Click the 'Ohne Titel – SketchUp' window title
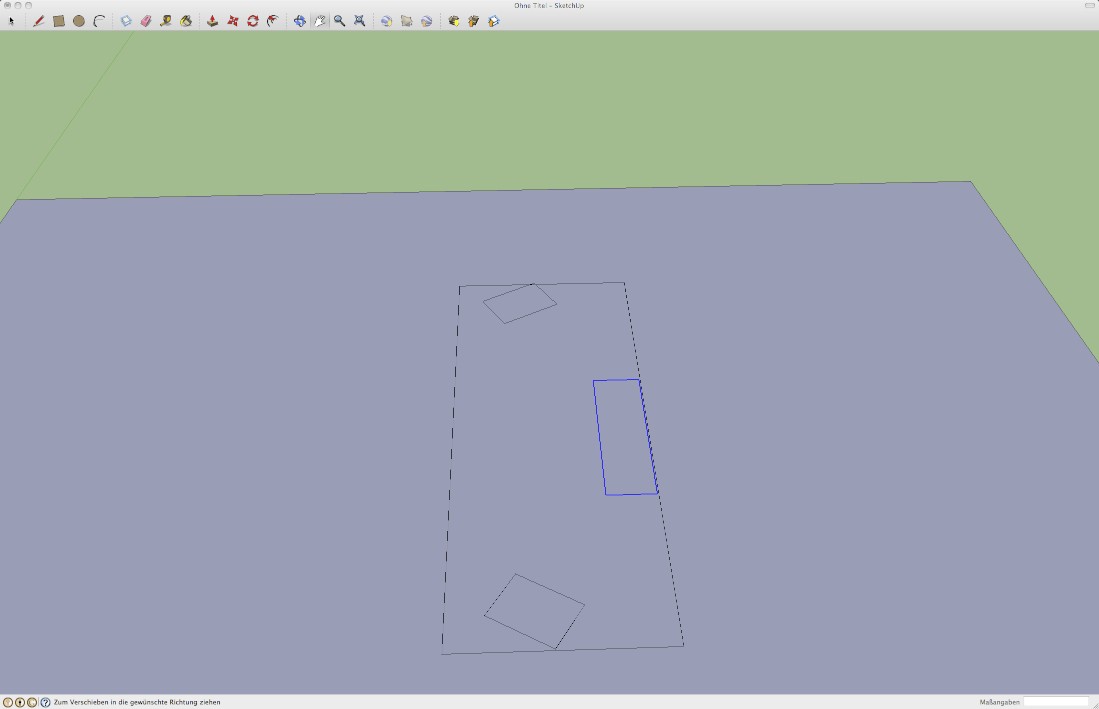 pyautogui.click(x=549, y=6)
